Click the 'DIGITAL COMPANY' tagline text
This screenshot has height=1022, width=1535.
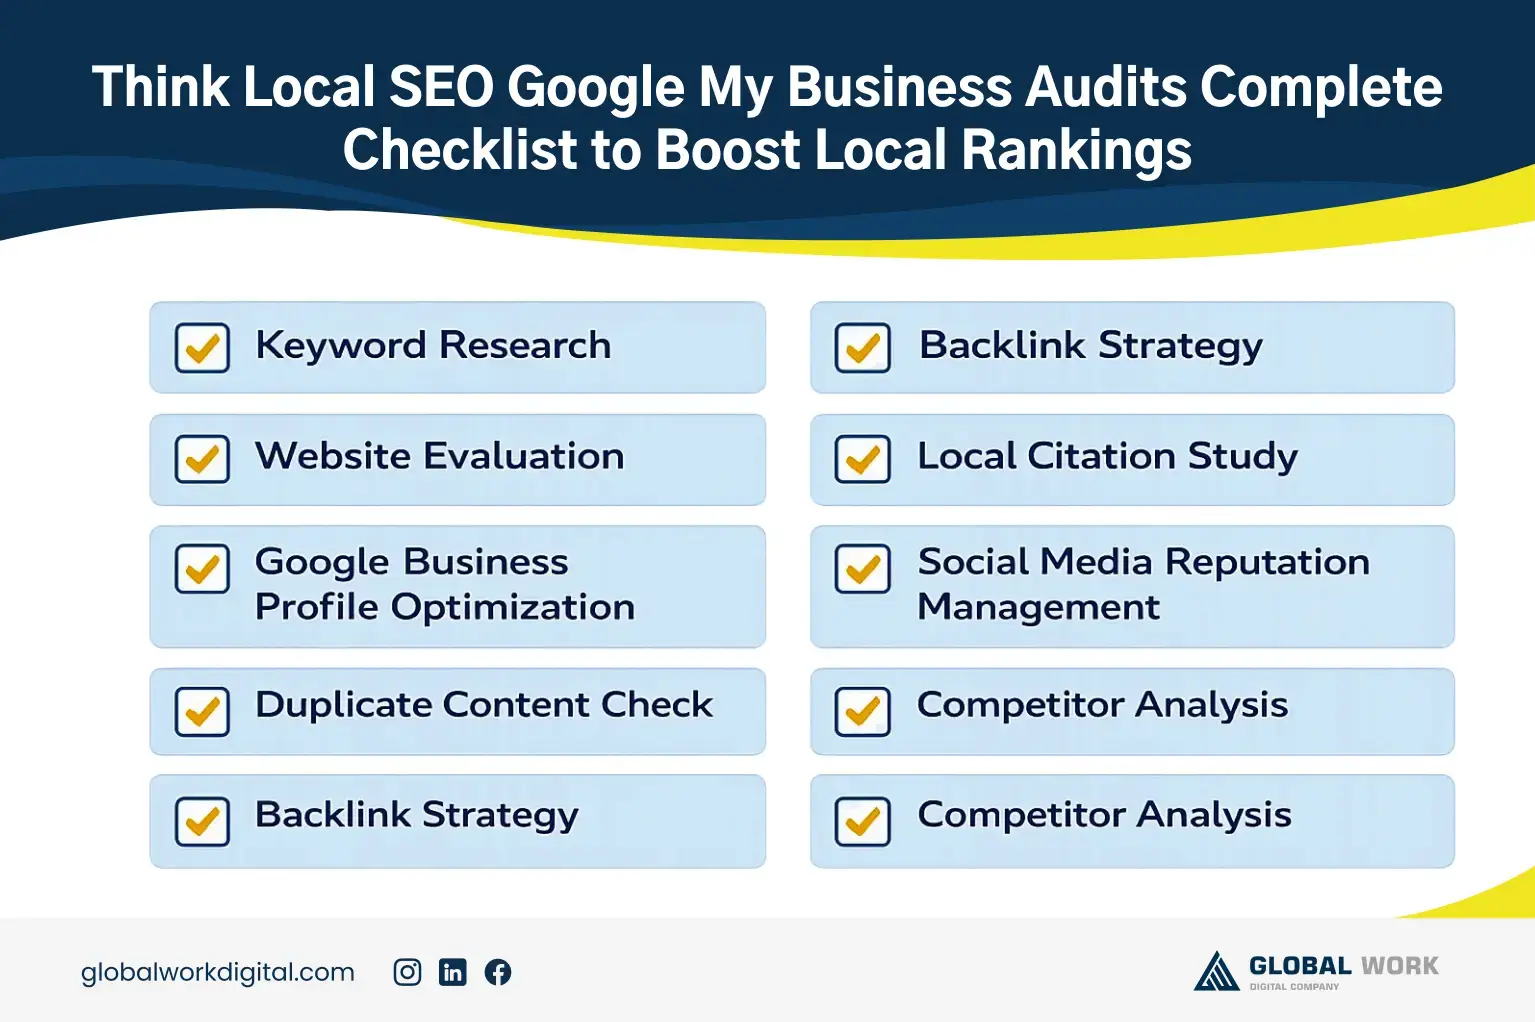point(1294,987)
